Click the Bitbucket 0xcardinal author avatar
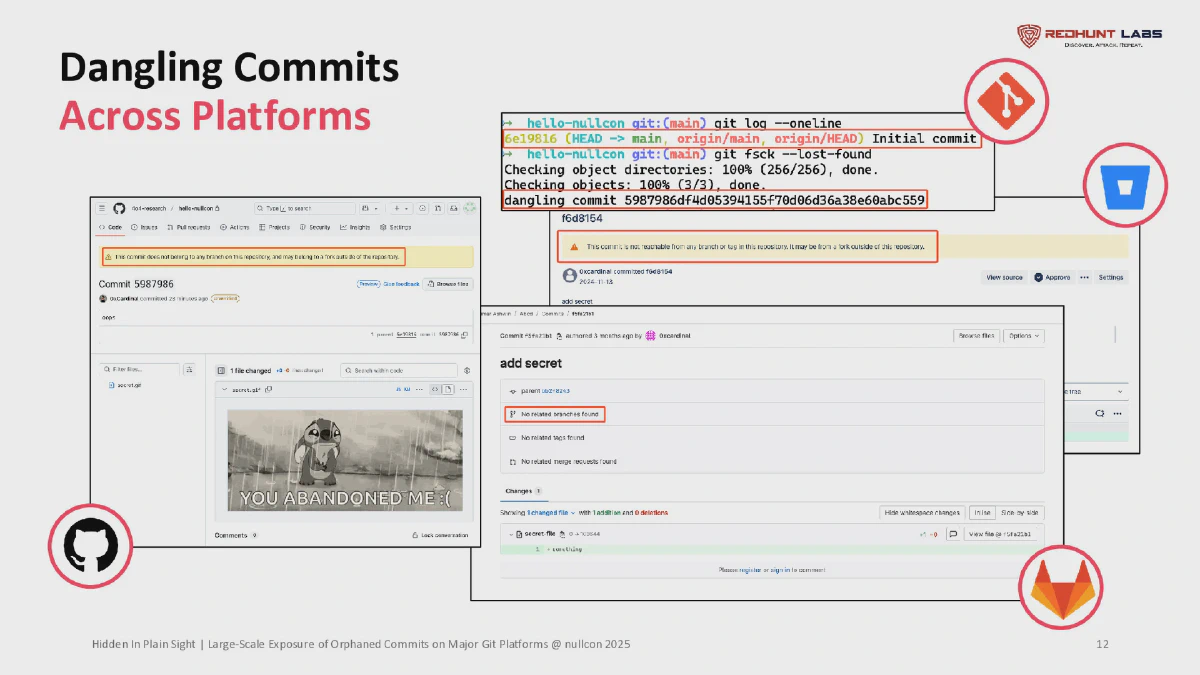1200x675 pixels. (568, 275)
